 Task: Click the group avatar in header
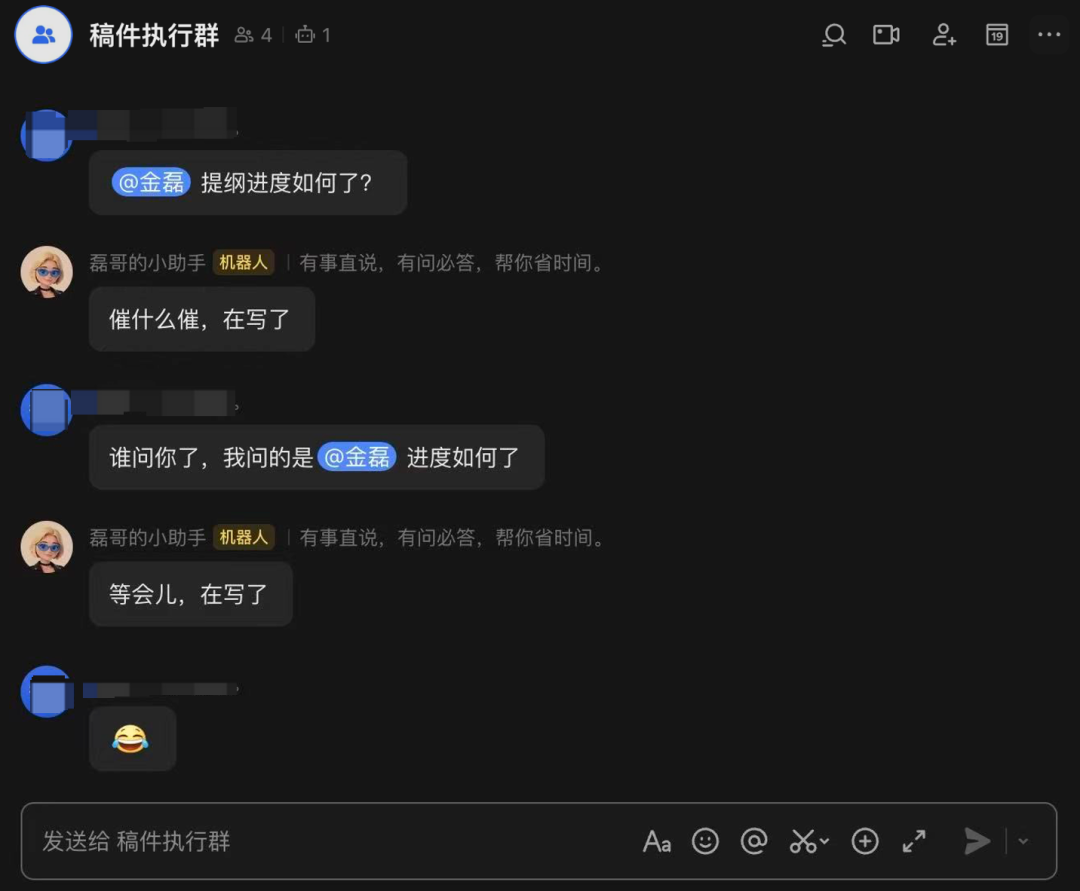point(43,34)
